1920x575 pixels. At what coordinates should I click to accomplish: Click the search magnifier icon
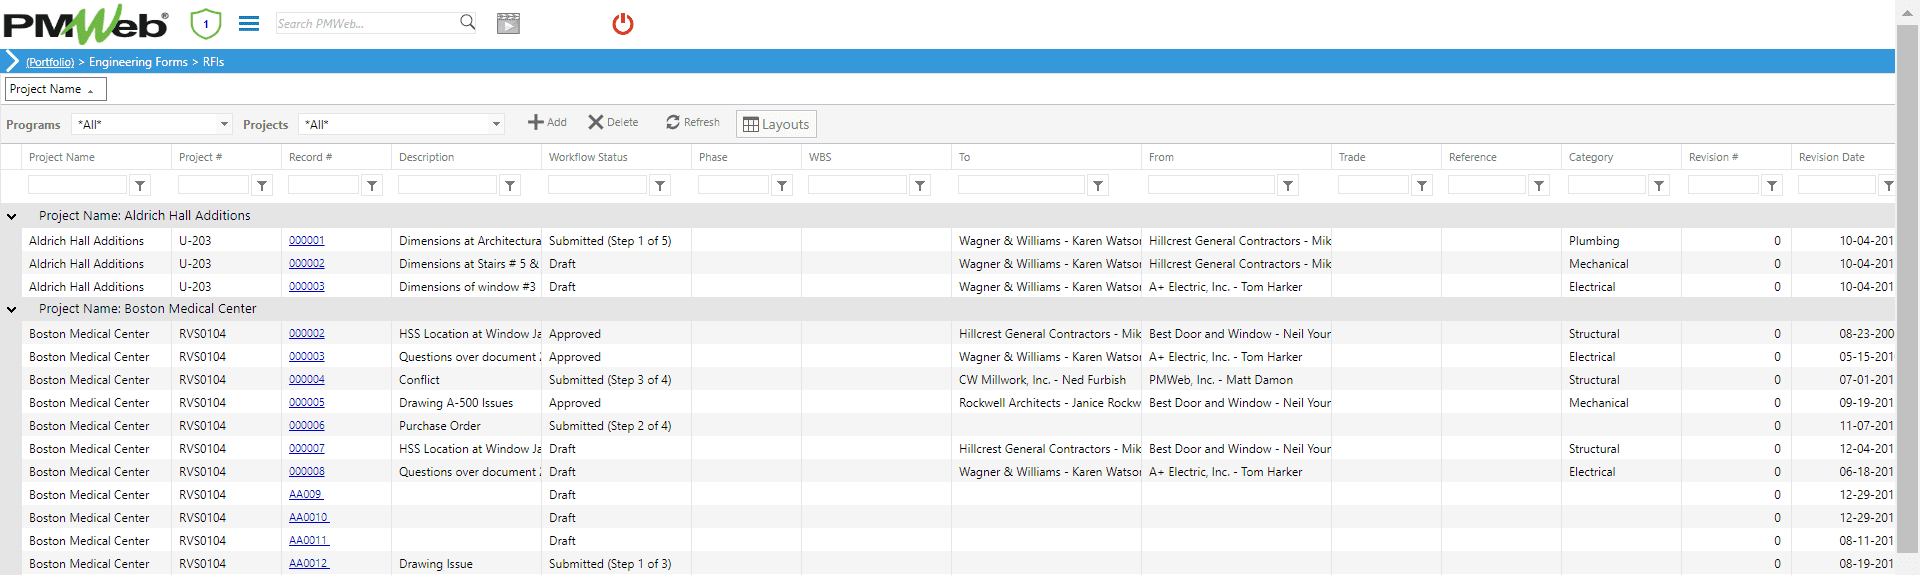click(x=467, y=22)
